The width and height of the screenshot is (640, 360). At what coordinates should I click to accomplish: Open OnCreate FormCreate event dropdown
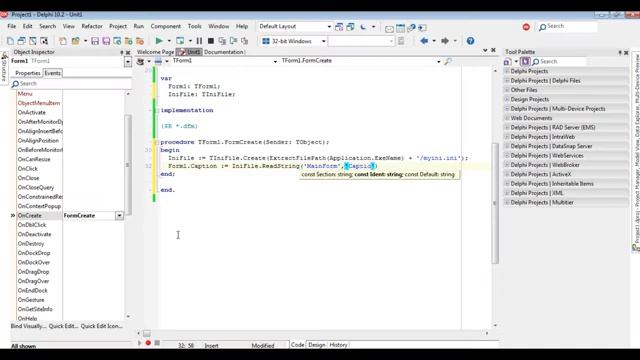point(119,216)
